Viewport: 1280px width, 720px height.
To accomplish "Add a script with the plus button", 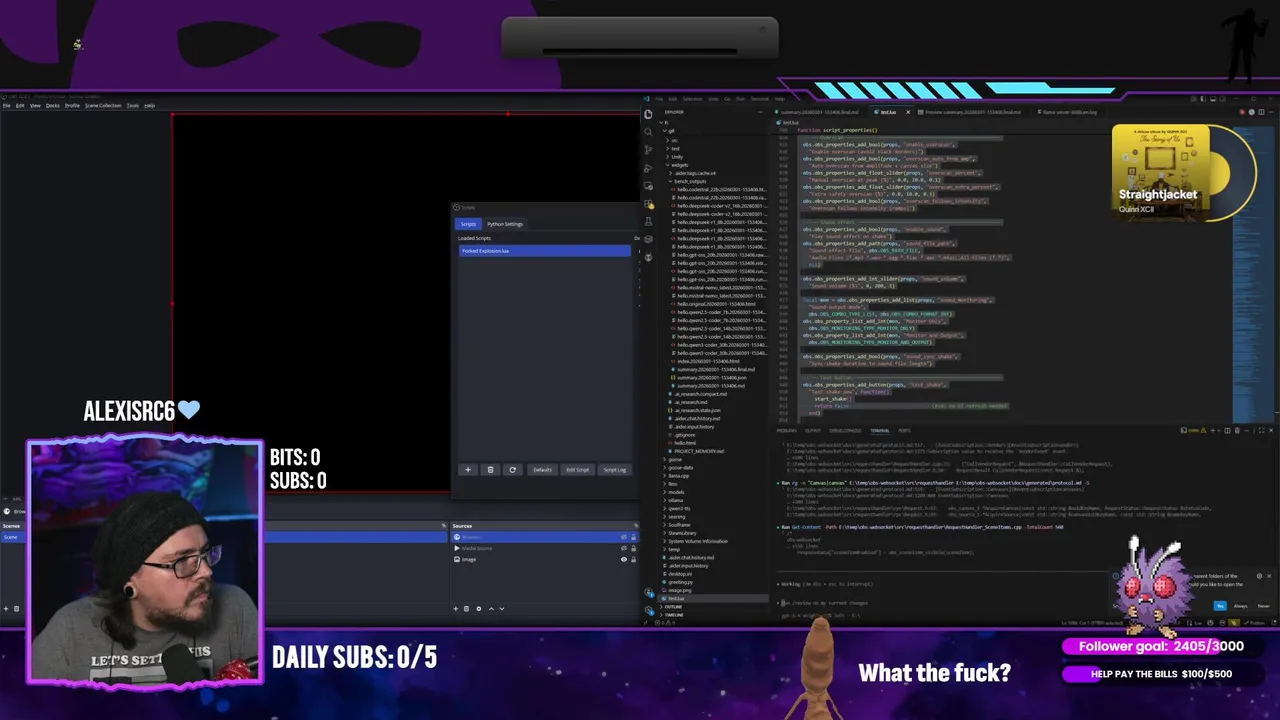I will tap(467, 470).
